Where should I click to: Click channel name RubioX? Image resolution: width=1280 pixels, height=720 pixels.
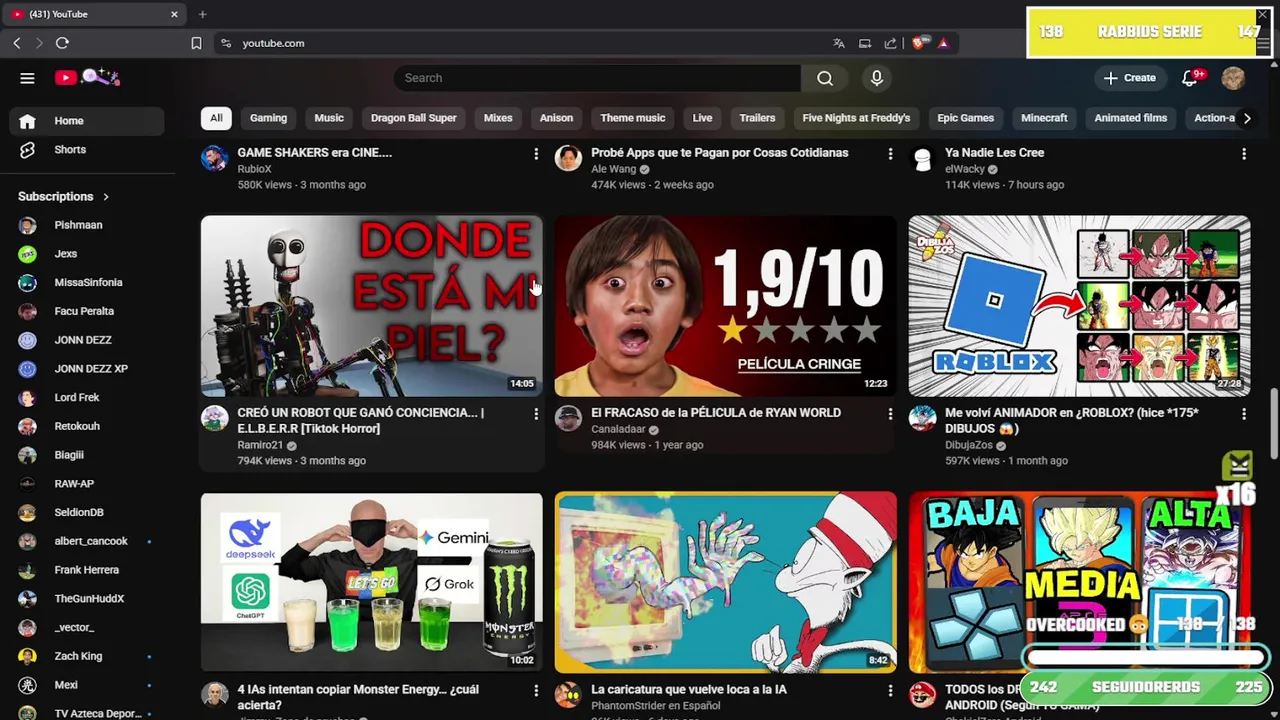click(x=254, y=170)
